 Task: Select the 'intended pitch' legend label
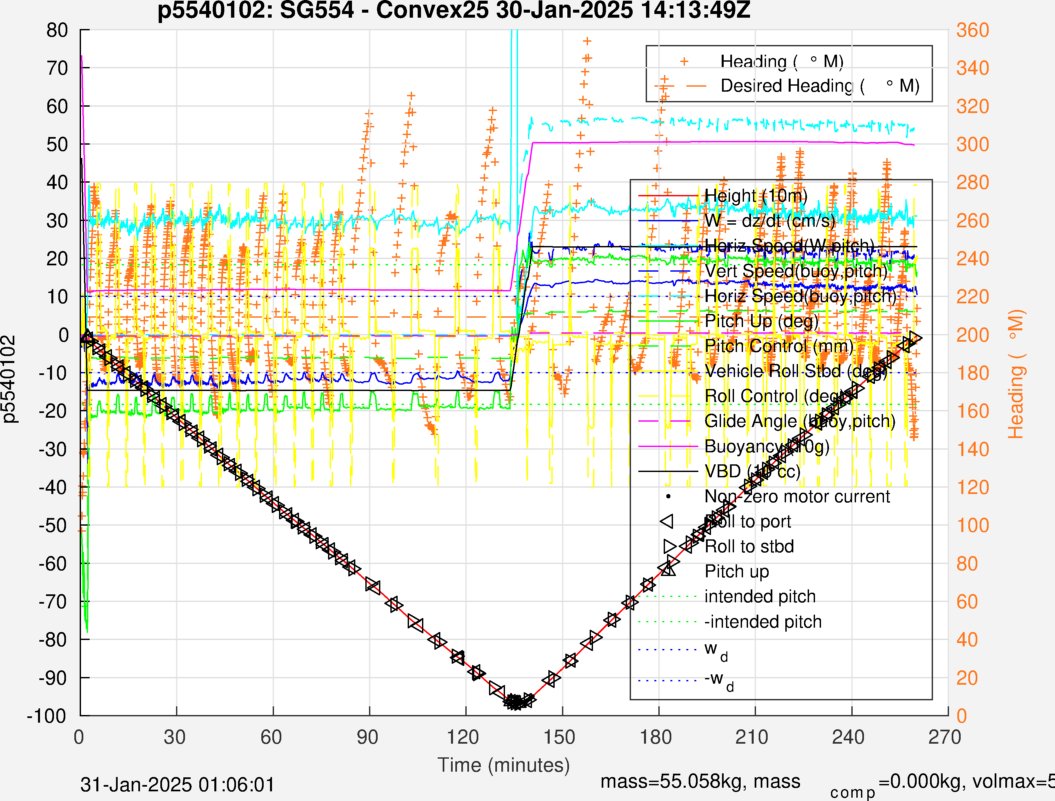click(x=757, y=597)
